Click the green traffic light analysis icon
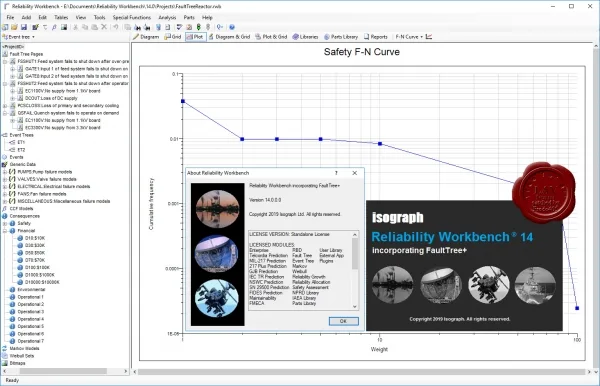This screenshot has height=386, width=600. 199,27
